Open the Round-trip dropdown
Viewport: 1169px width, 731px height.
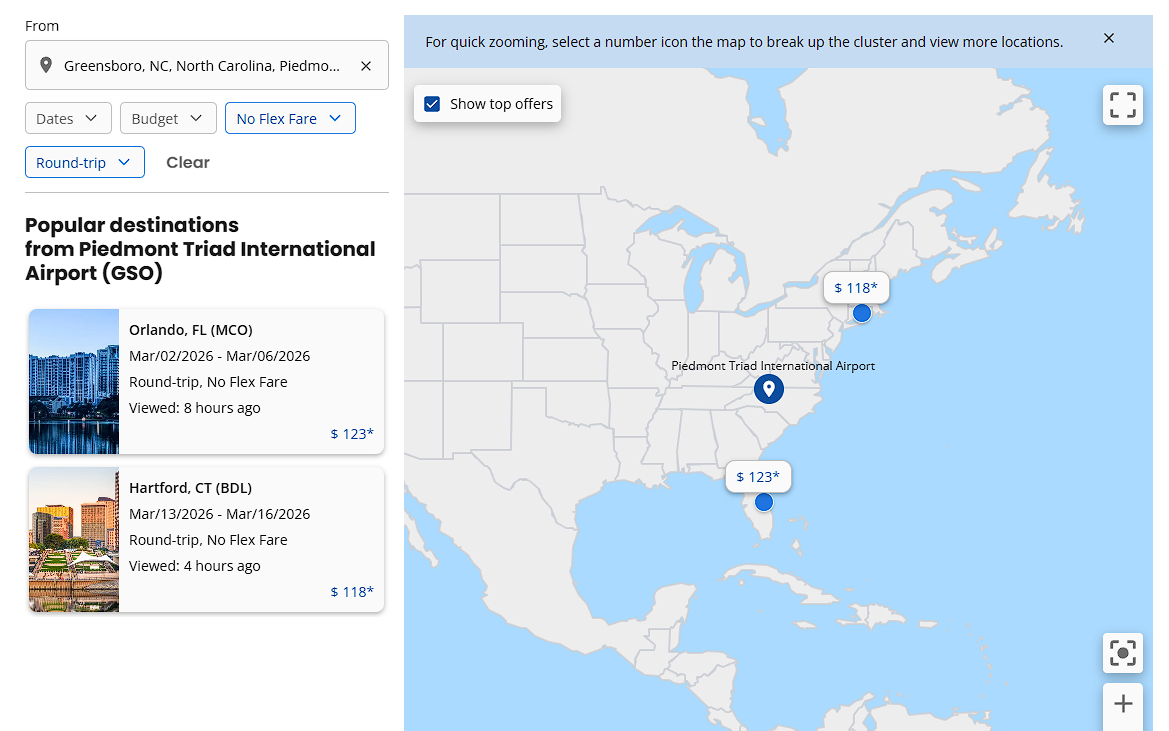pyautogui.click(x=85, y=162)
